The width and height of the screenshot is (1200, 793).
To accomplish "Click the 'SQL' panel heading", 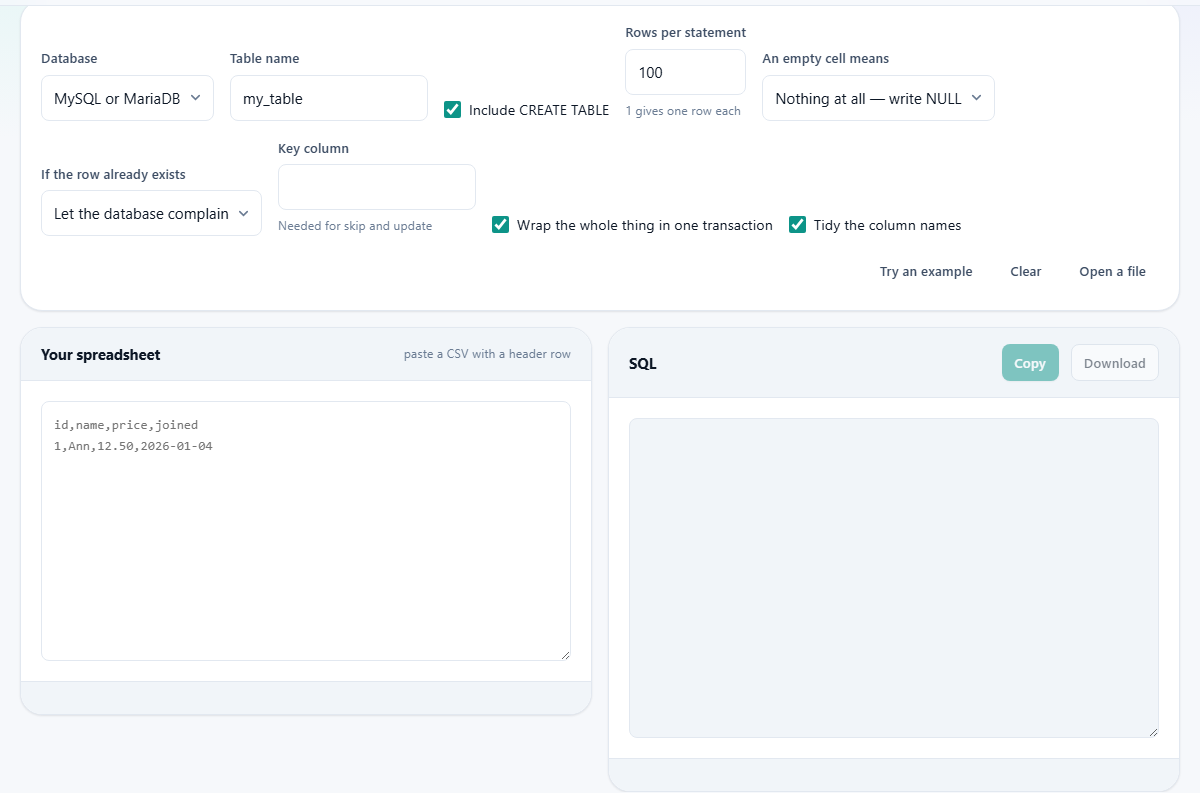I will (x=643, y=364).
